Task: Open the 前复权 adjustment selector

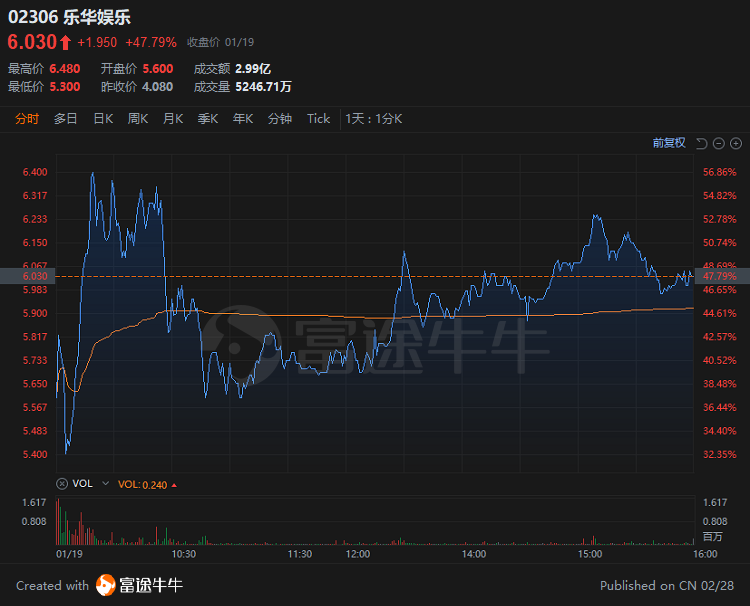Action: (669, 143)
